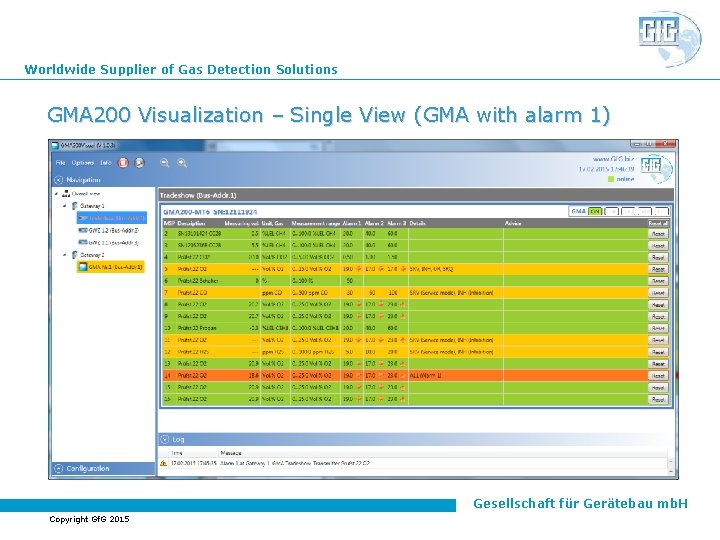This screenshot has width=720, height=540.
Task: Click alarm 3 arrow icon in row 11
Action: pyautogui.click(x=403, y=340)
